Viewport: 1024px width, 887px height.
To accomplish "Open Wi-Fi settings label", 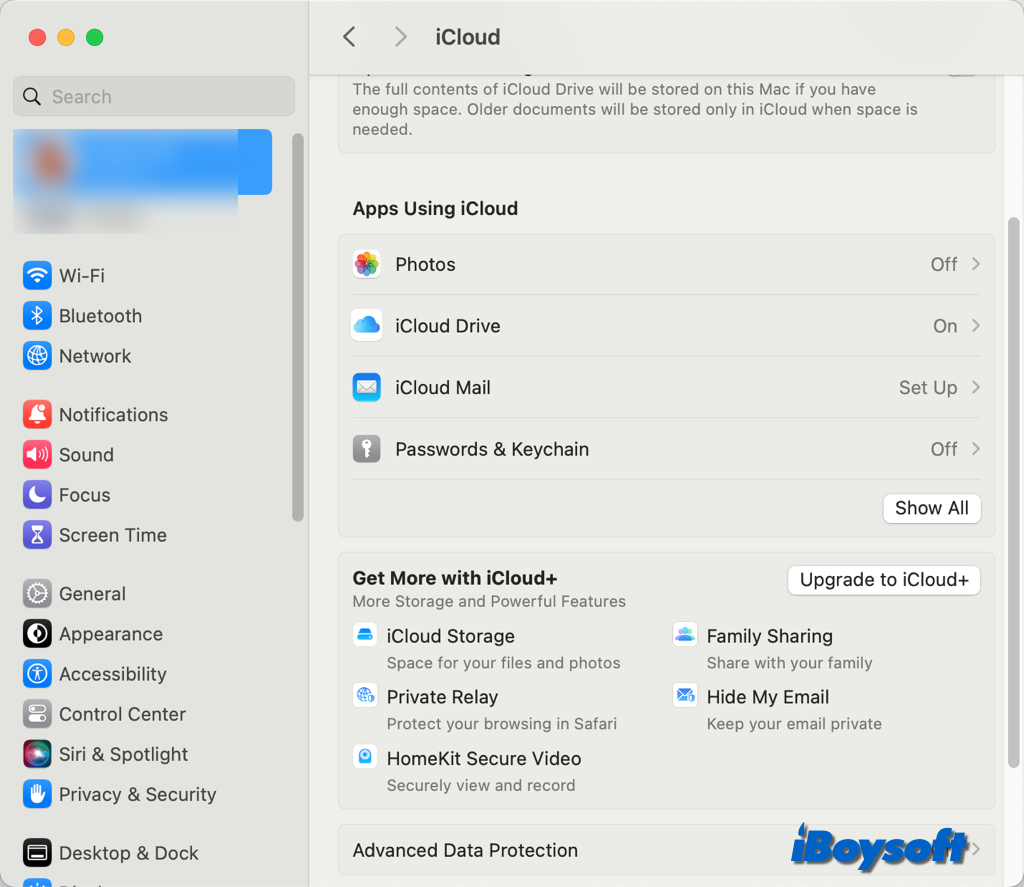I will click(x=82, y=276).
